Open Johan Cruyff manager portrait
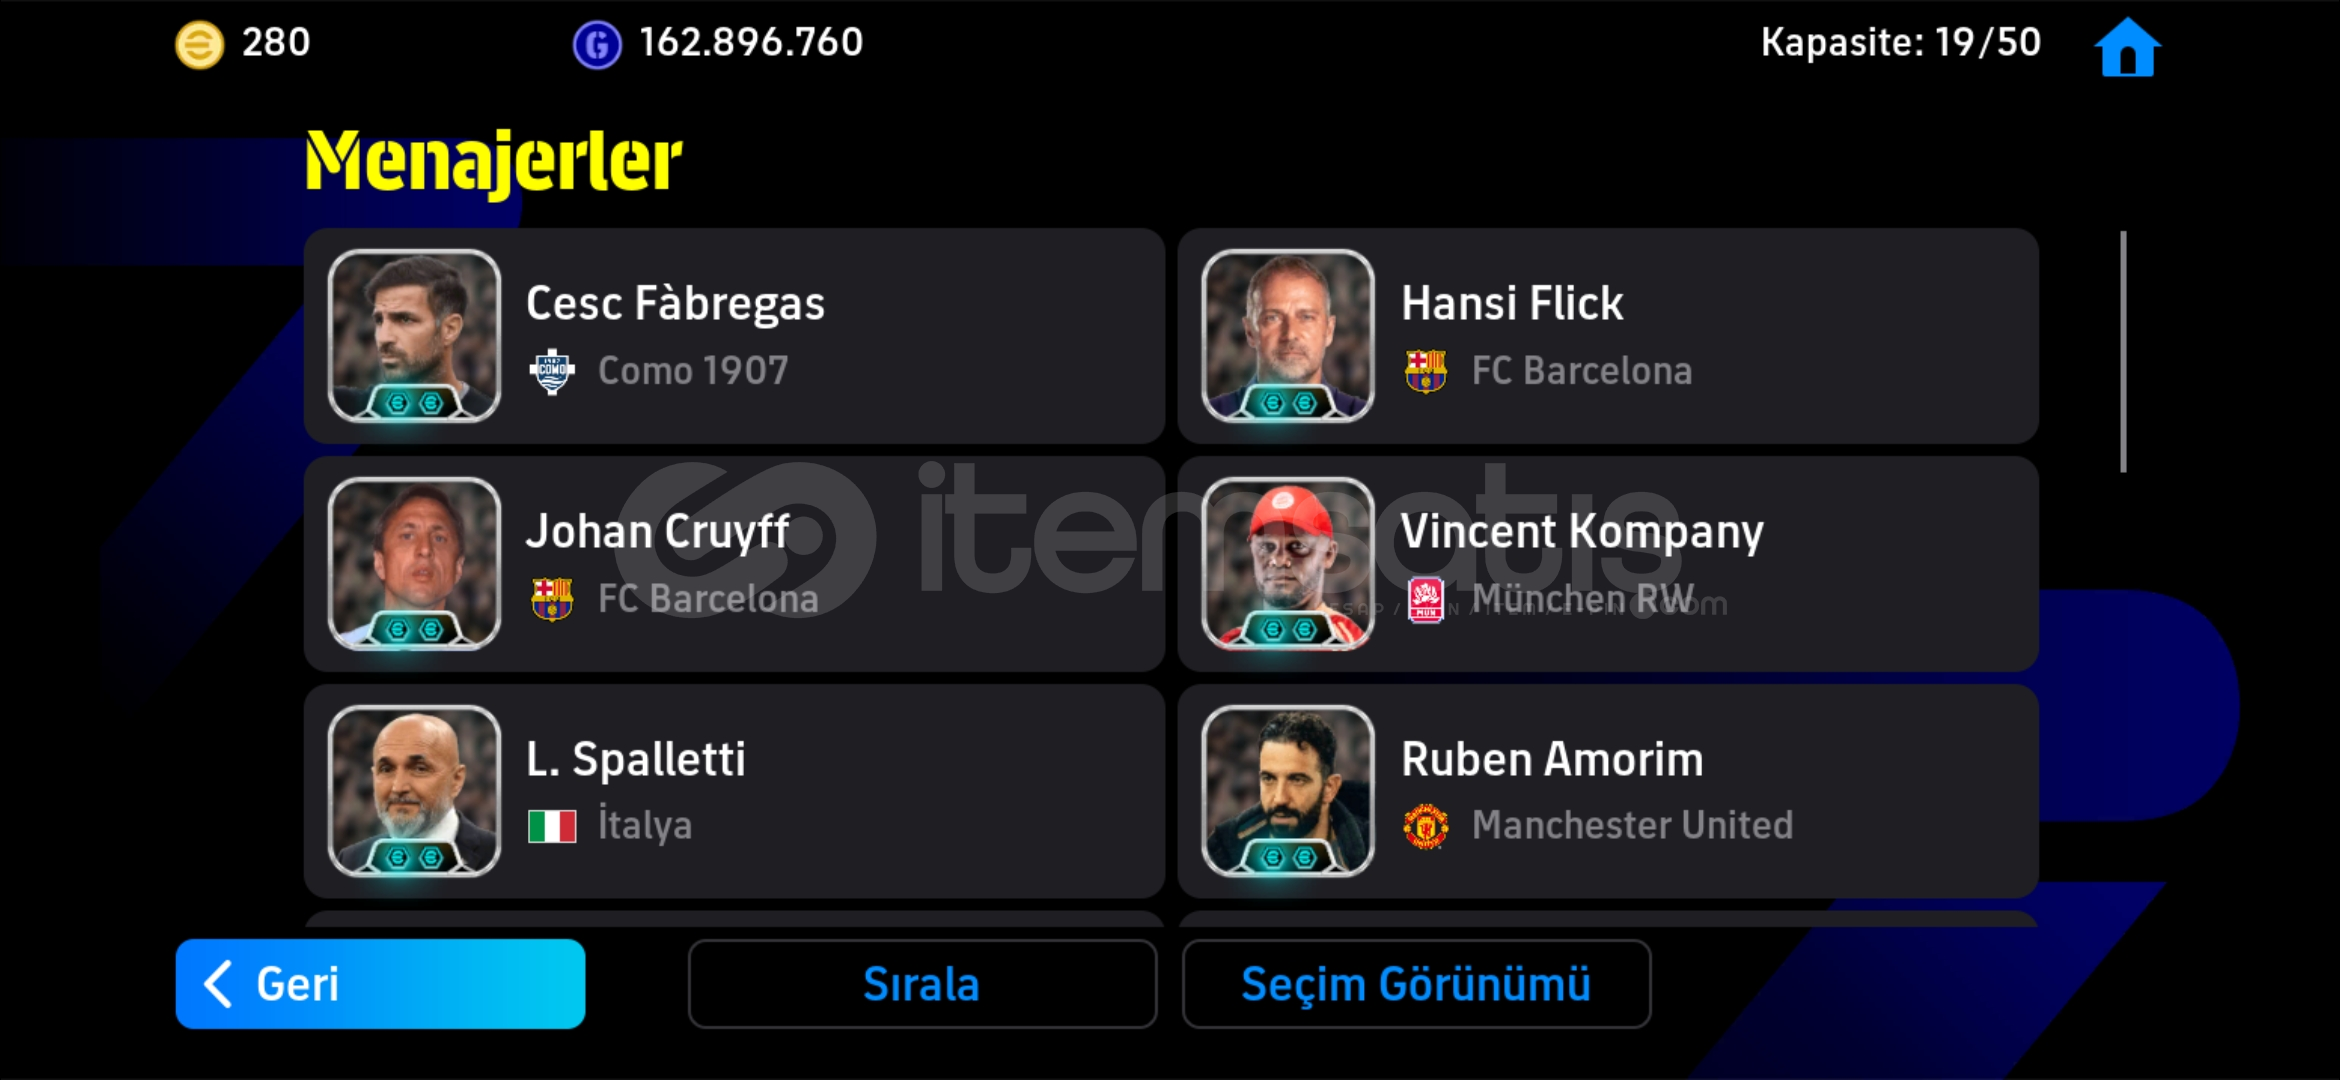 pos(414,563)
